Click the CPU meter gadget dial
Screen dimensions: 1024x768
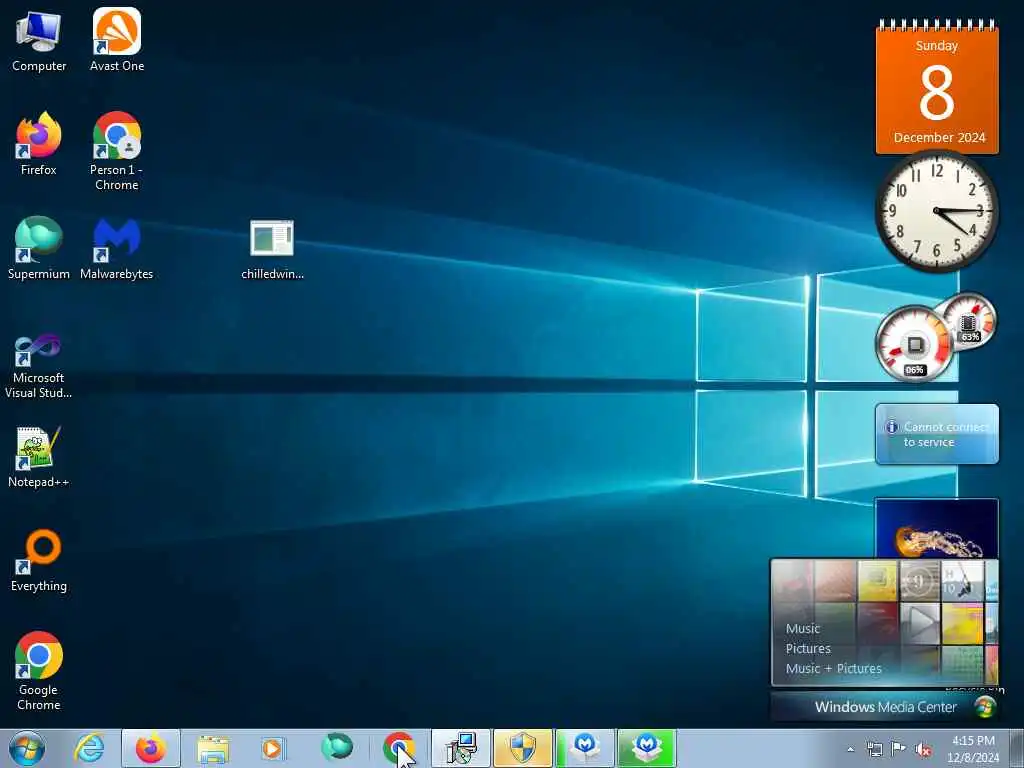coord(915,344)
